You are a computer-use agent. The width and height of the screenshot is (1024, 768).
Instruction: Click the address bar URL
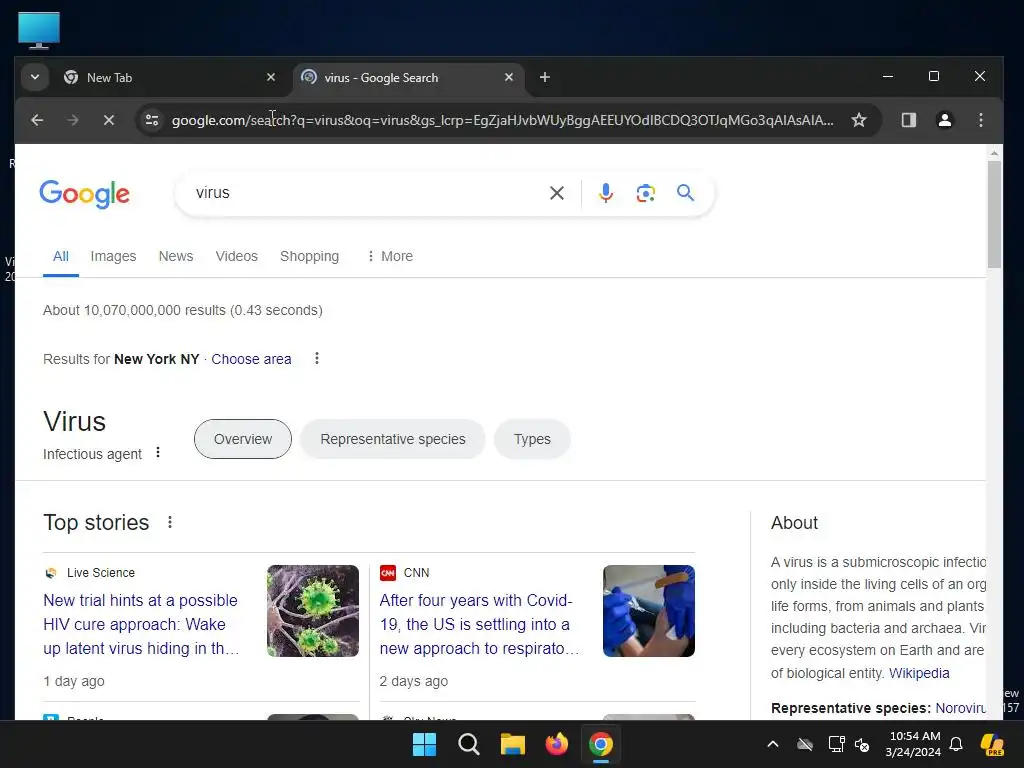[502, 120]
